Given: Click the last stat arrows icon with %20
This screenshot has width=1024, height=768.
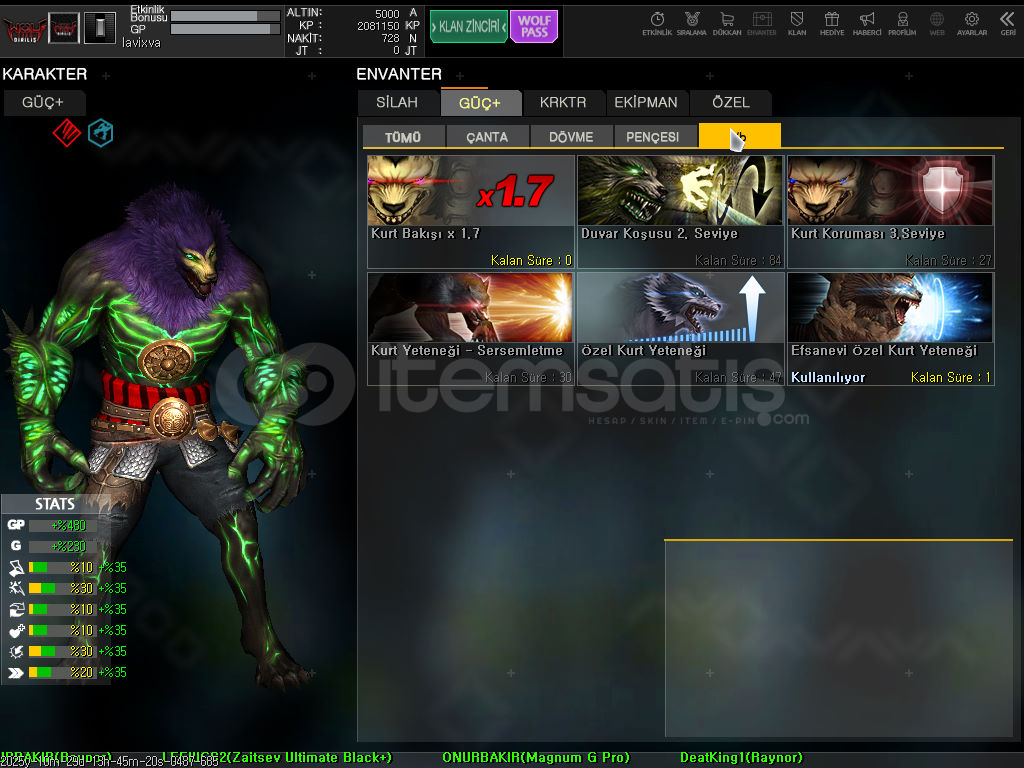Looking at the screenshot, I should click(16, 672).
